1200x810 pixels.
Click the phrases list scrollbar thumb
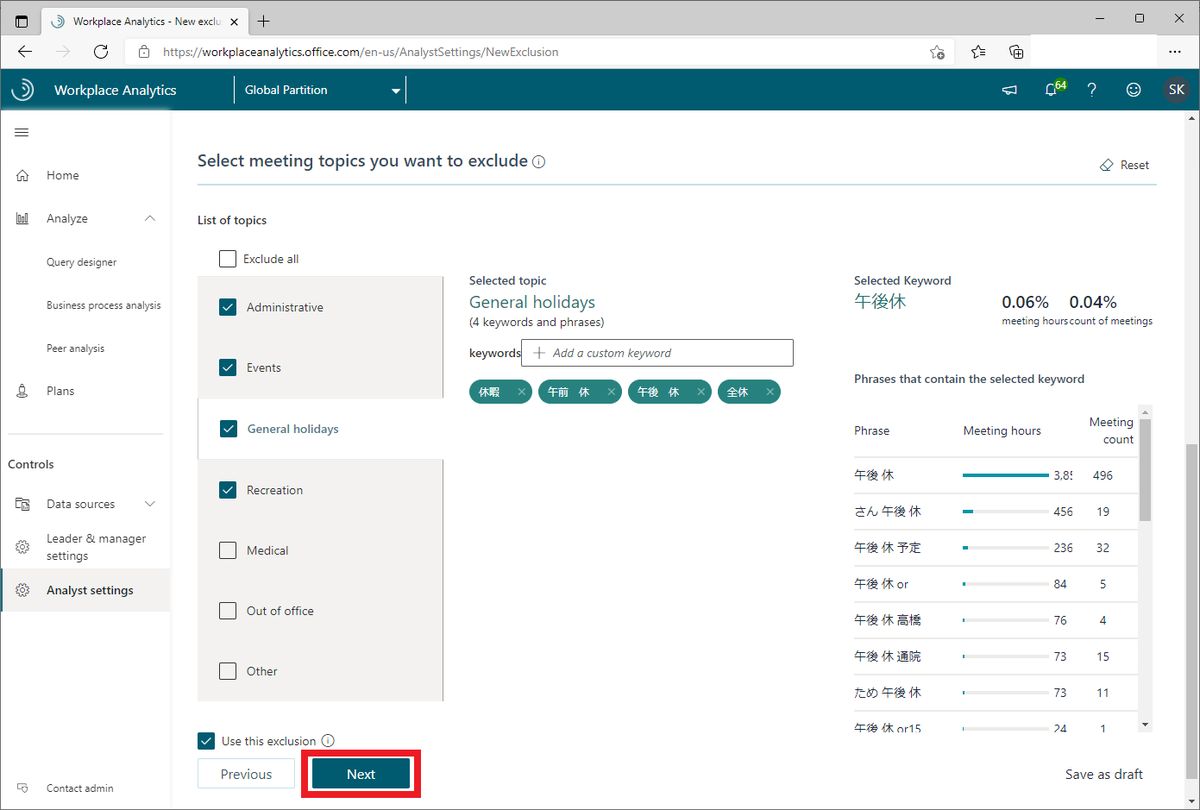pos(1146,469)
